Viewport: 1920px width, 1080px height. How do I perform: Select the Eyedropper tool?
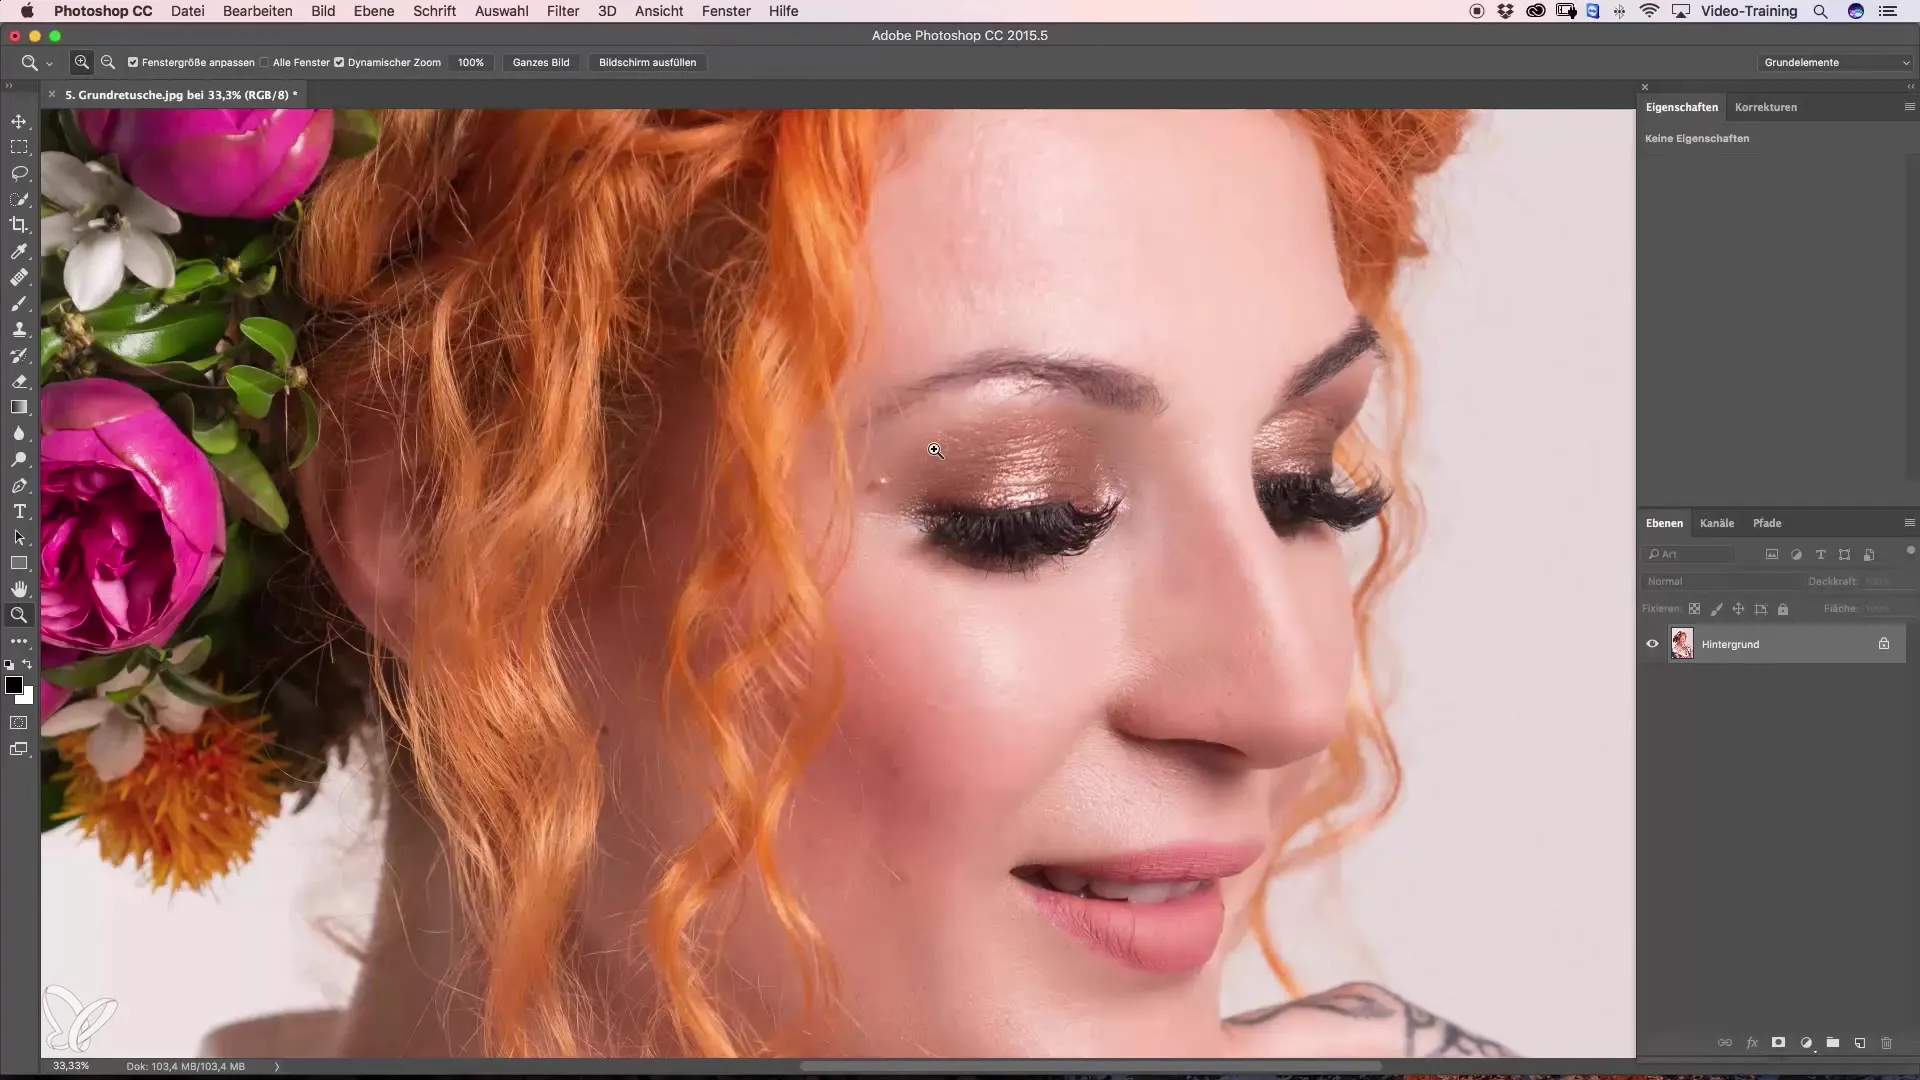[x=19, y=251]
